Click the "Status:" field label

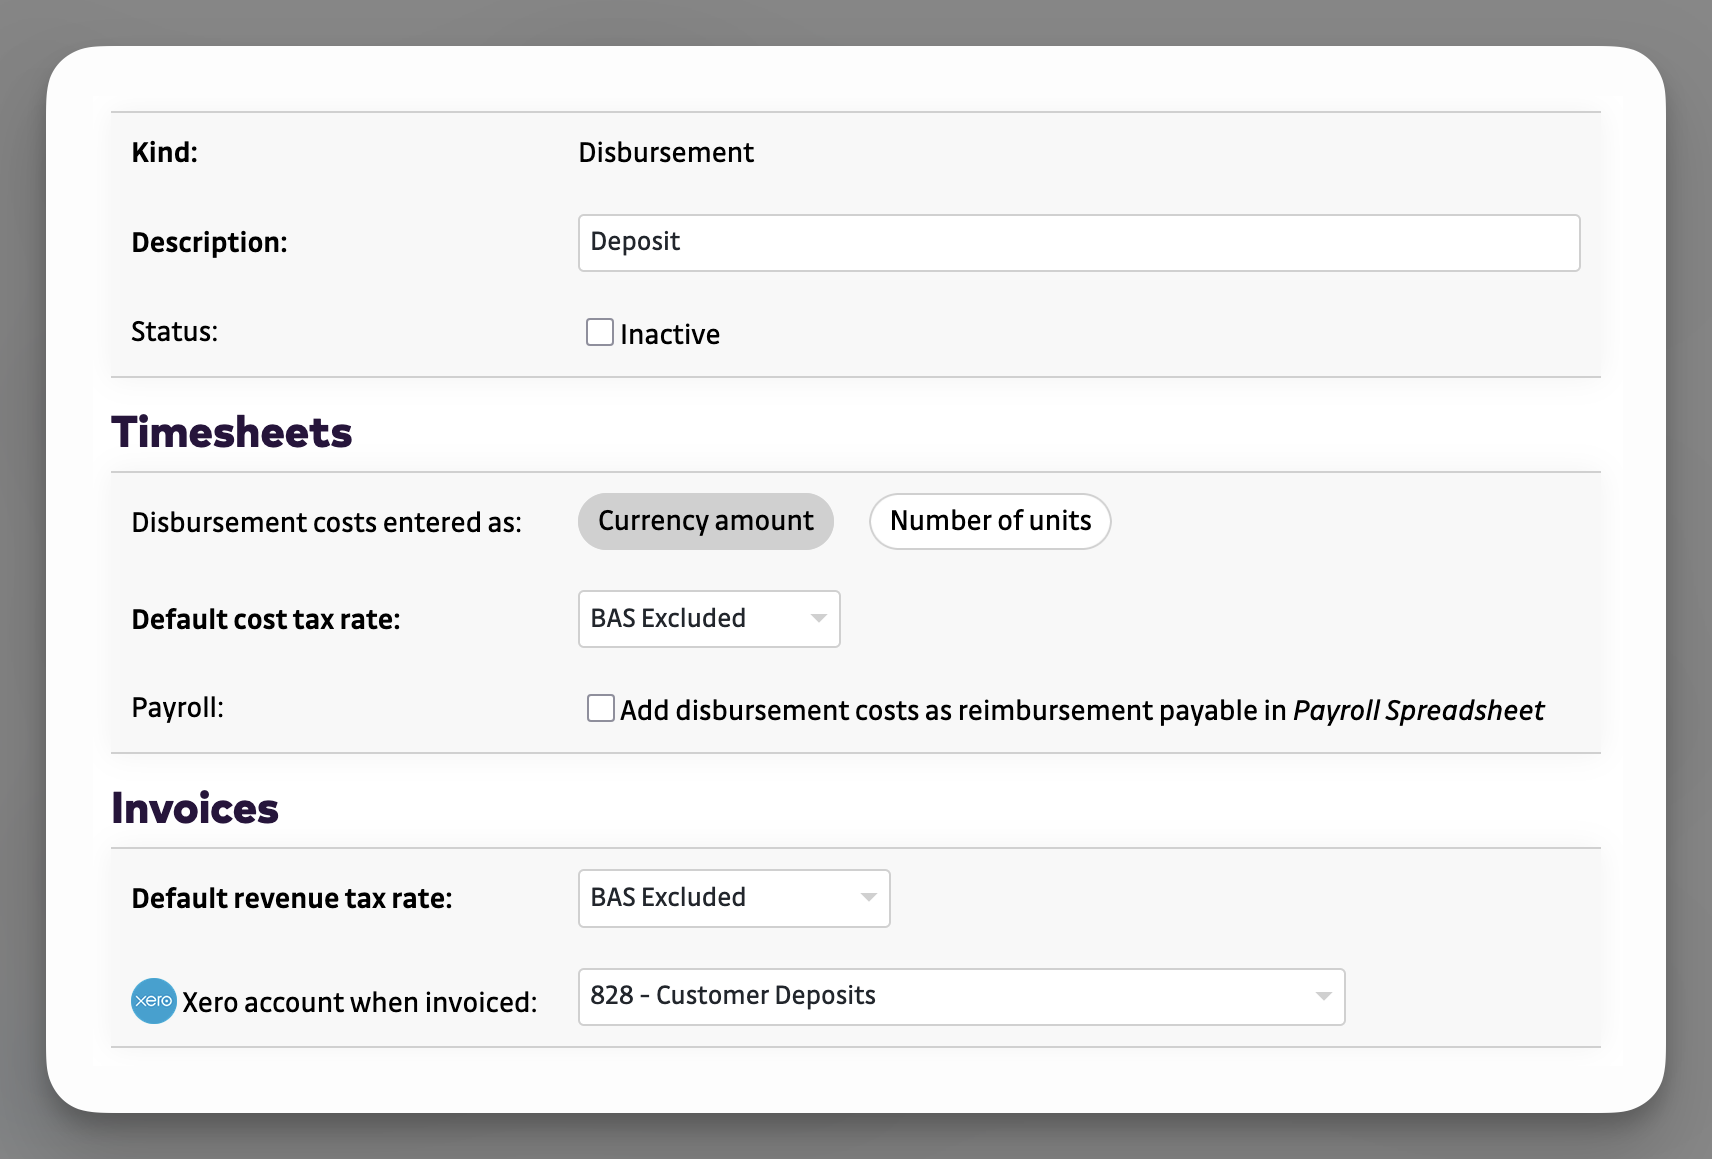tap(174, 331)
